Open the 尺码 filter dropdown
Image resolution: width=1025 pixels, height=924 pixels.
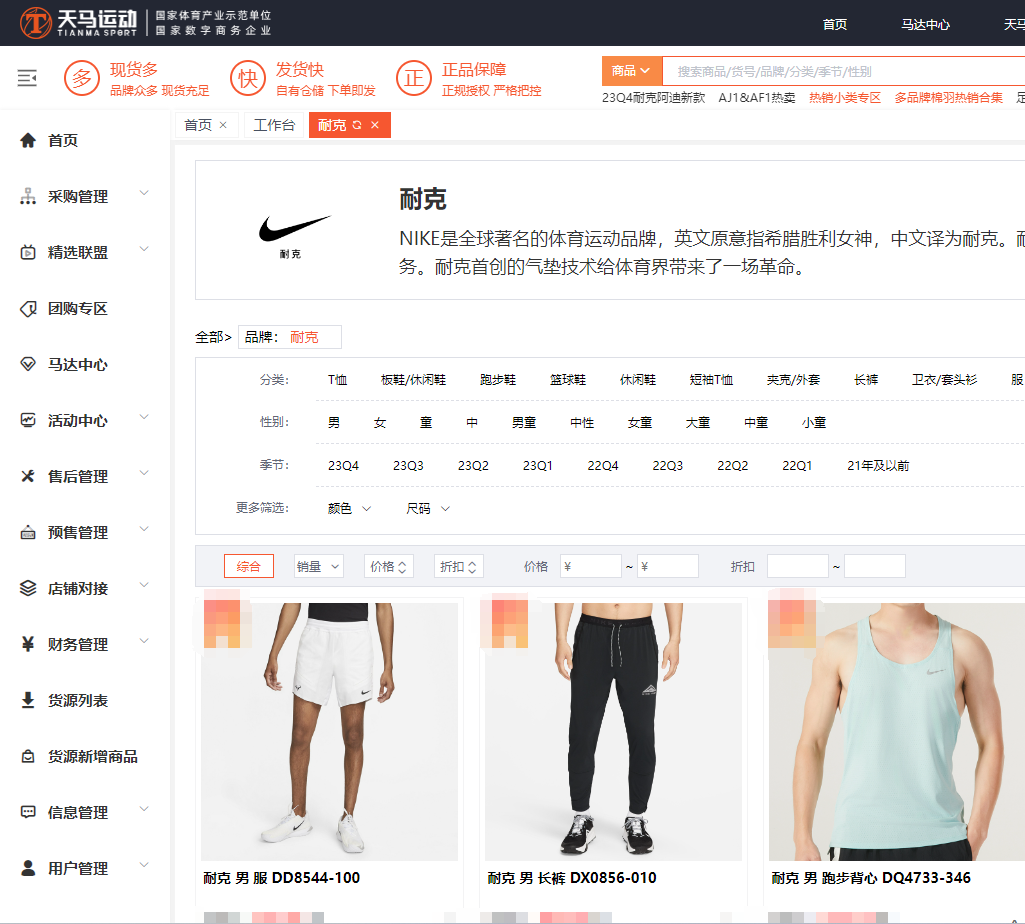click(x=428, y=509)
